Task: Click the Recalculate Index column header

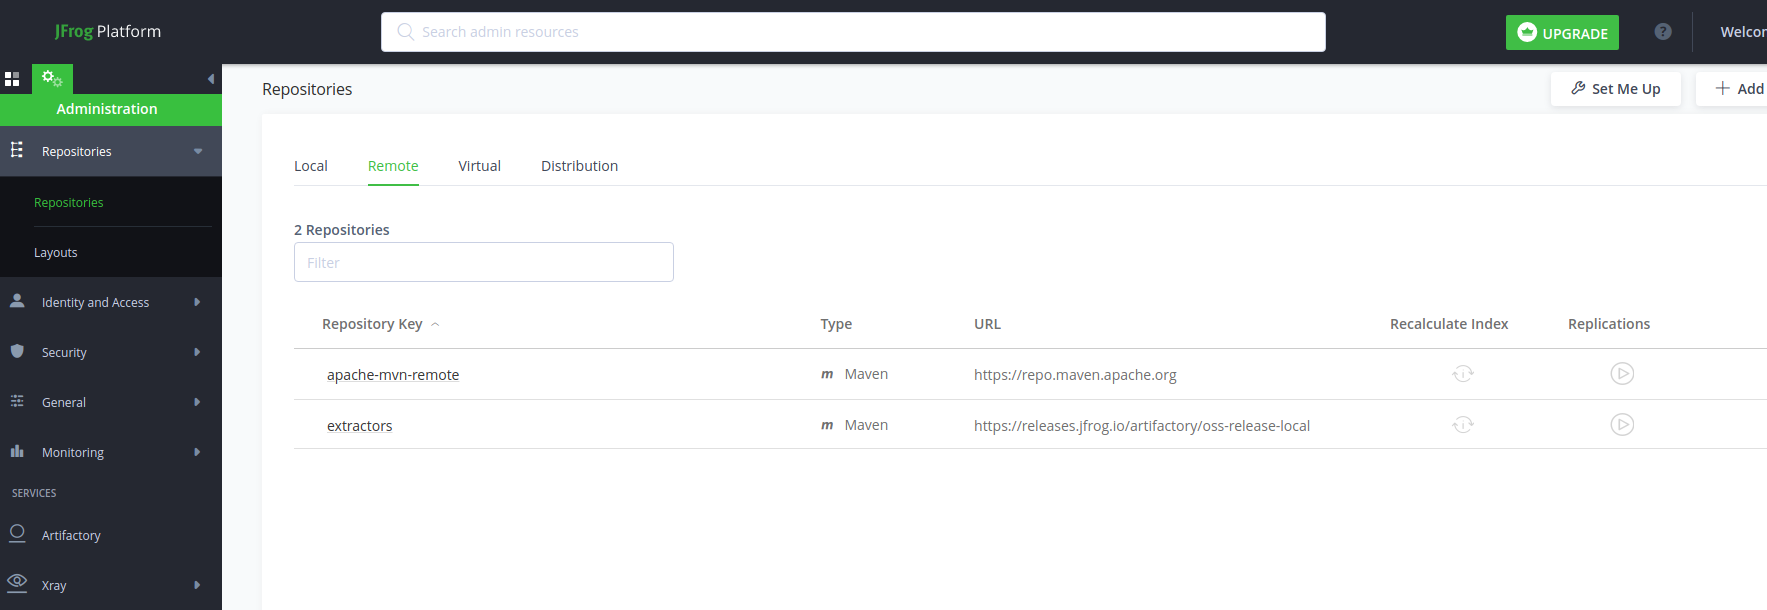Action: 1449,324
